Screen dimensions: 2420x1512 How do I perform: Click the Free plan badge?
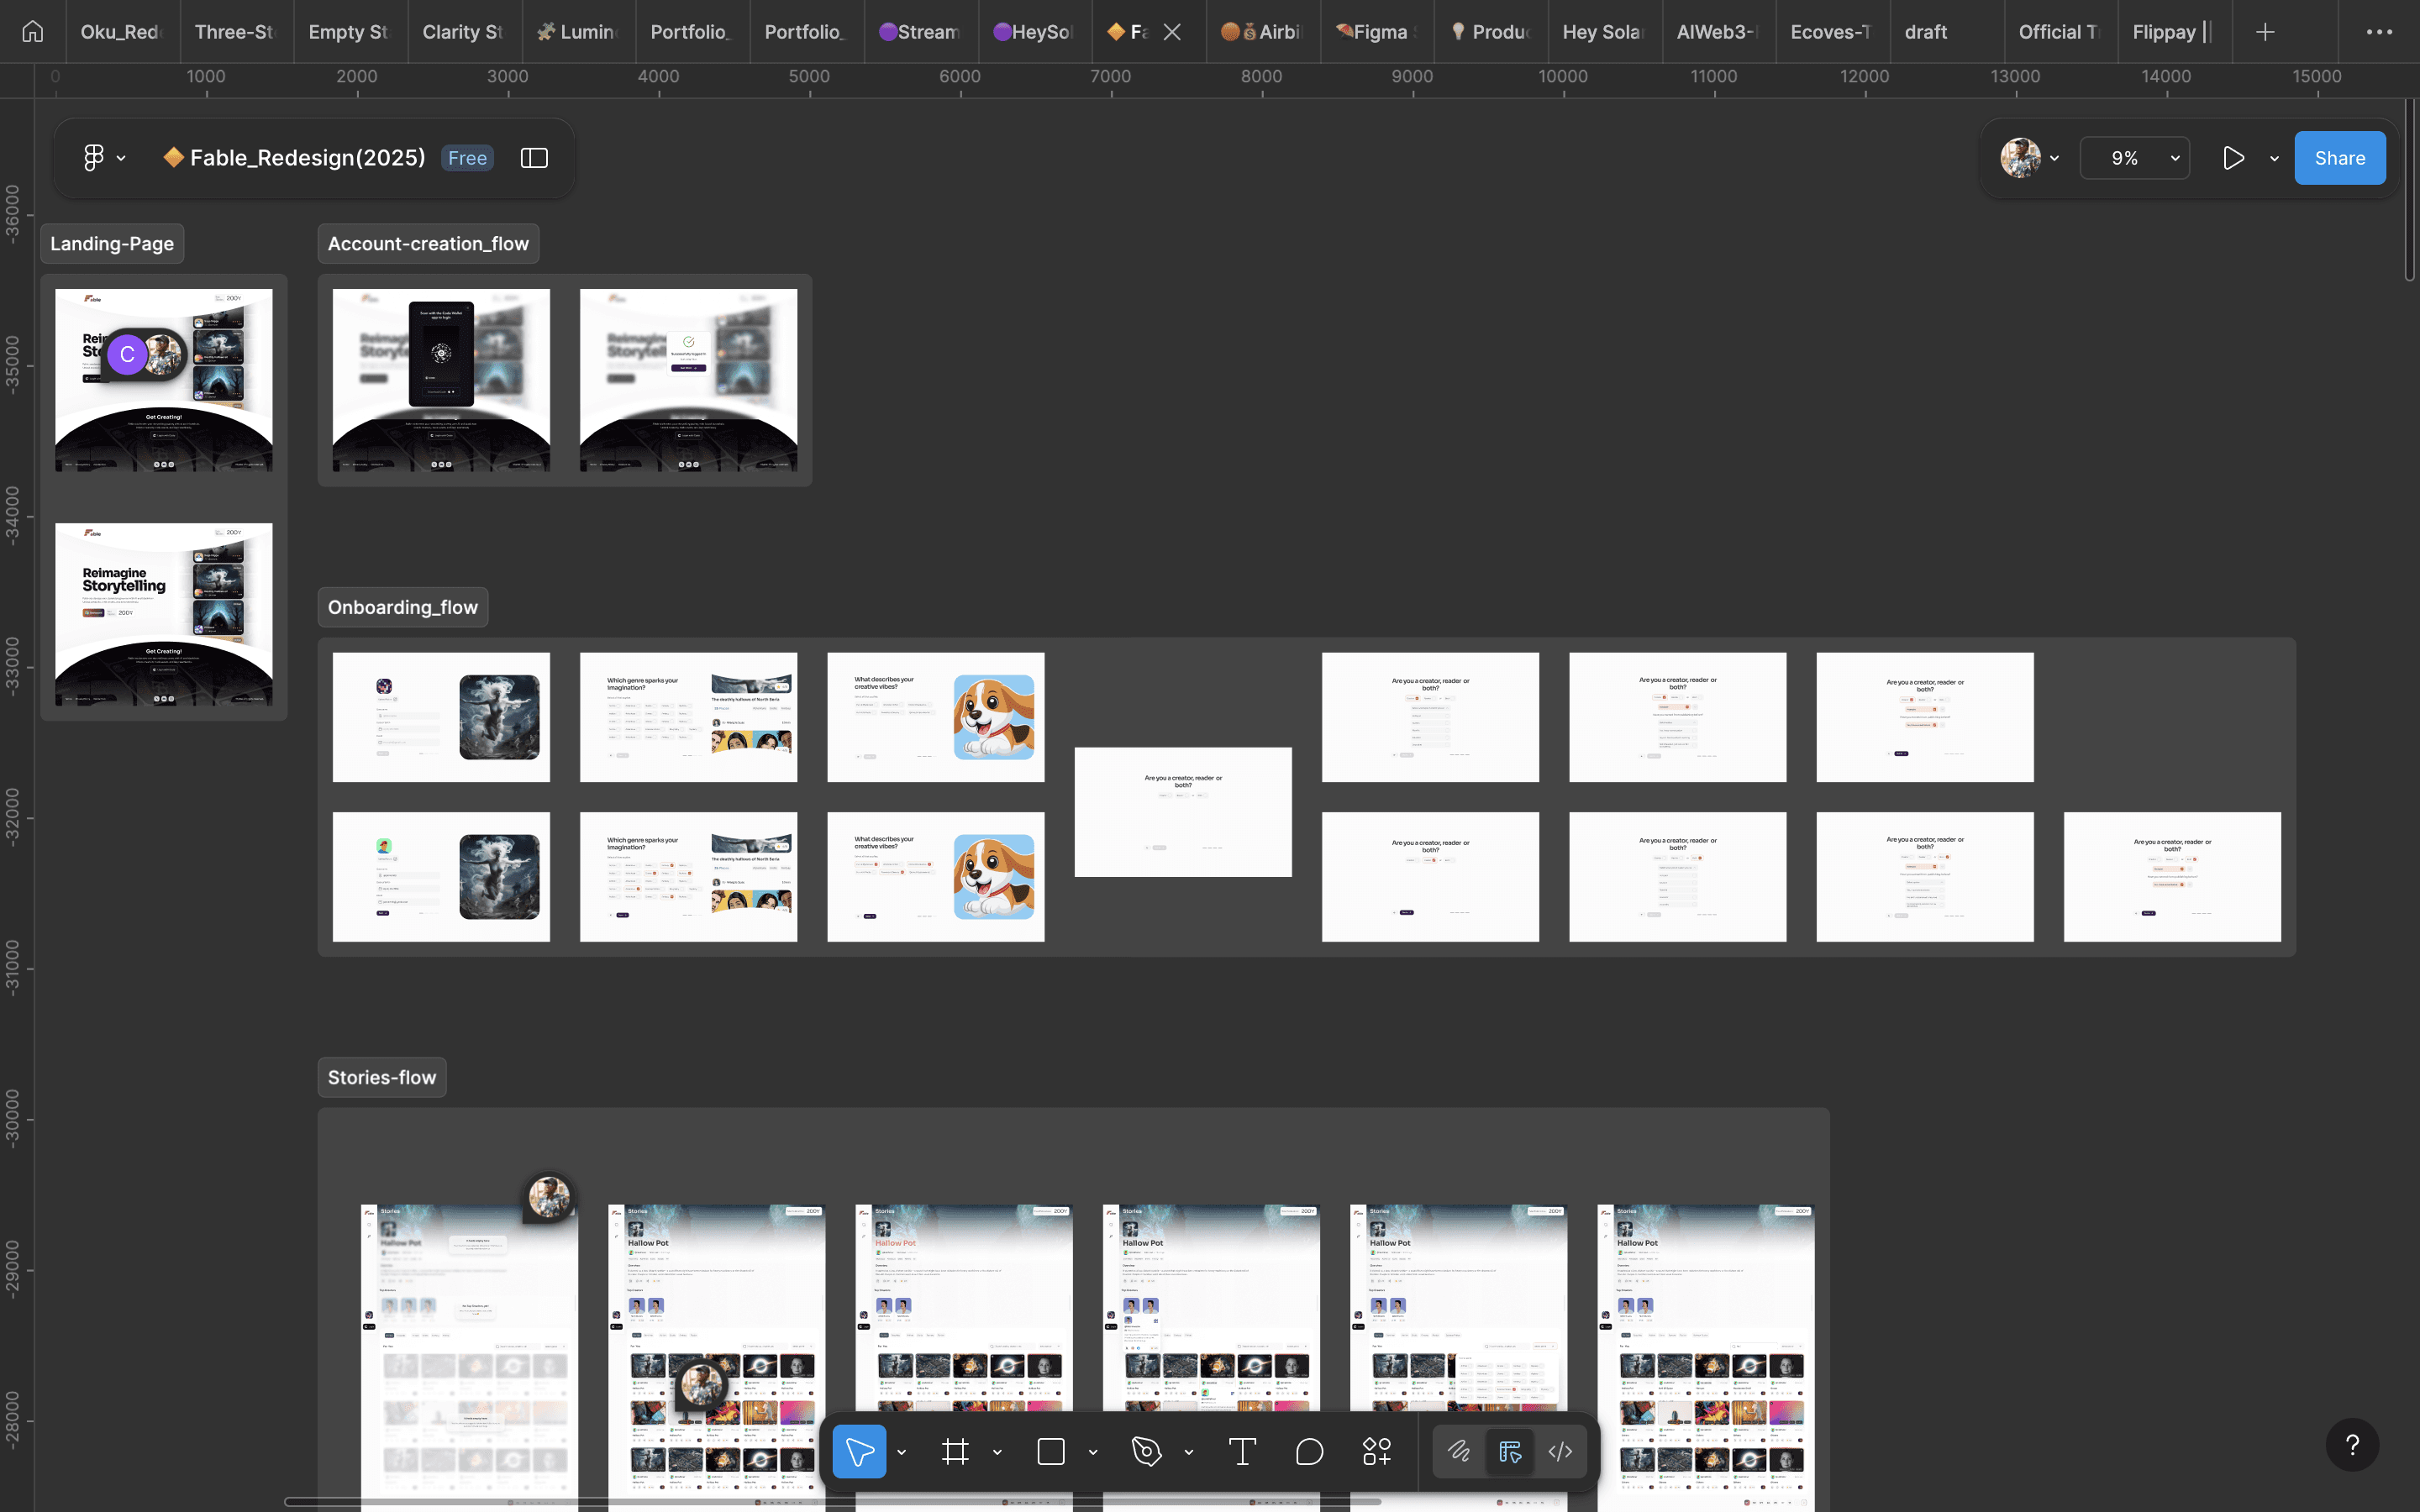tap(467, 158)
